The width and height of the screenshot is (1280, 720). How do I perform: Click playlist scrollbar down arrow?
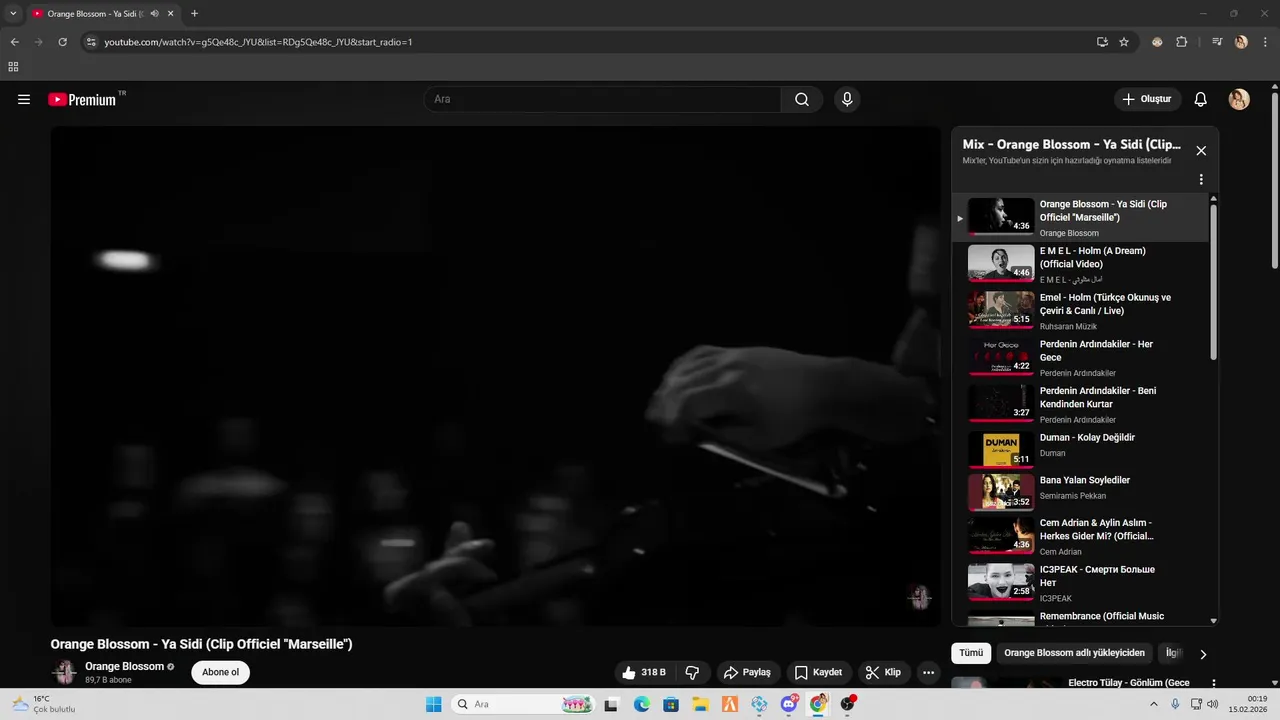pyautogui.click(x=1214, y=621)
